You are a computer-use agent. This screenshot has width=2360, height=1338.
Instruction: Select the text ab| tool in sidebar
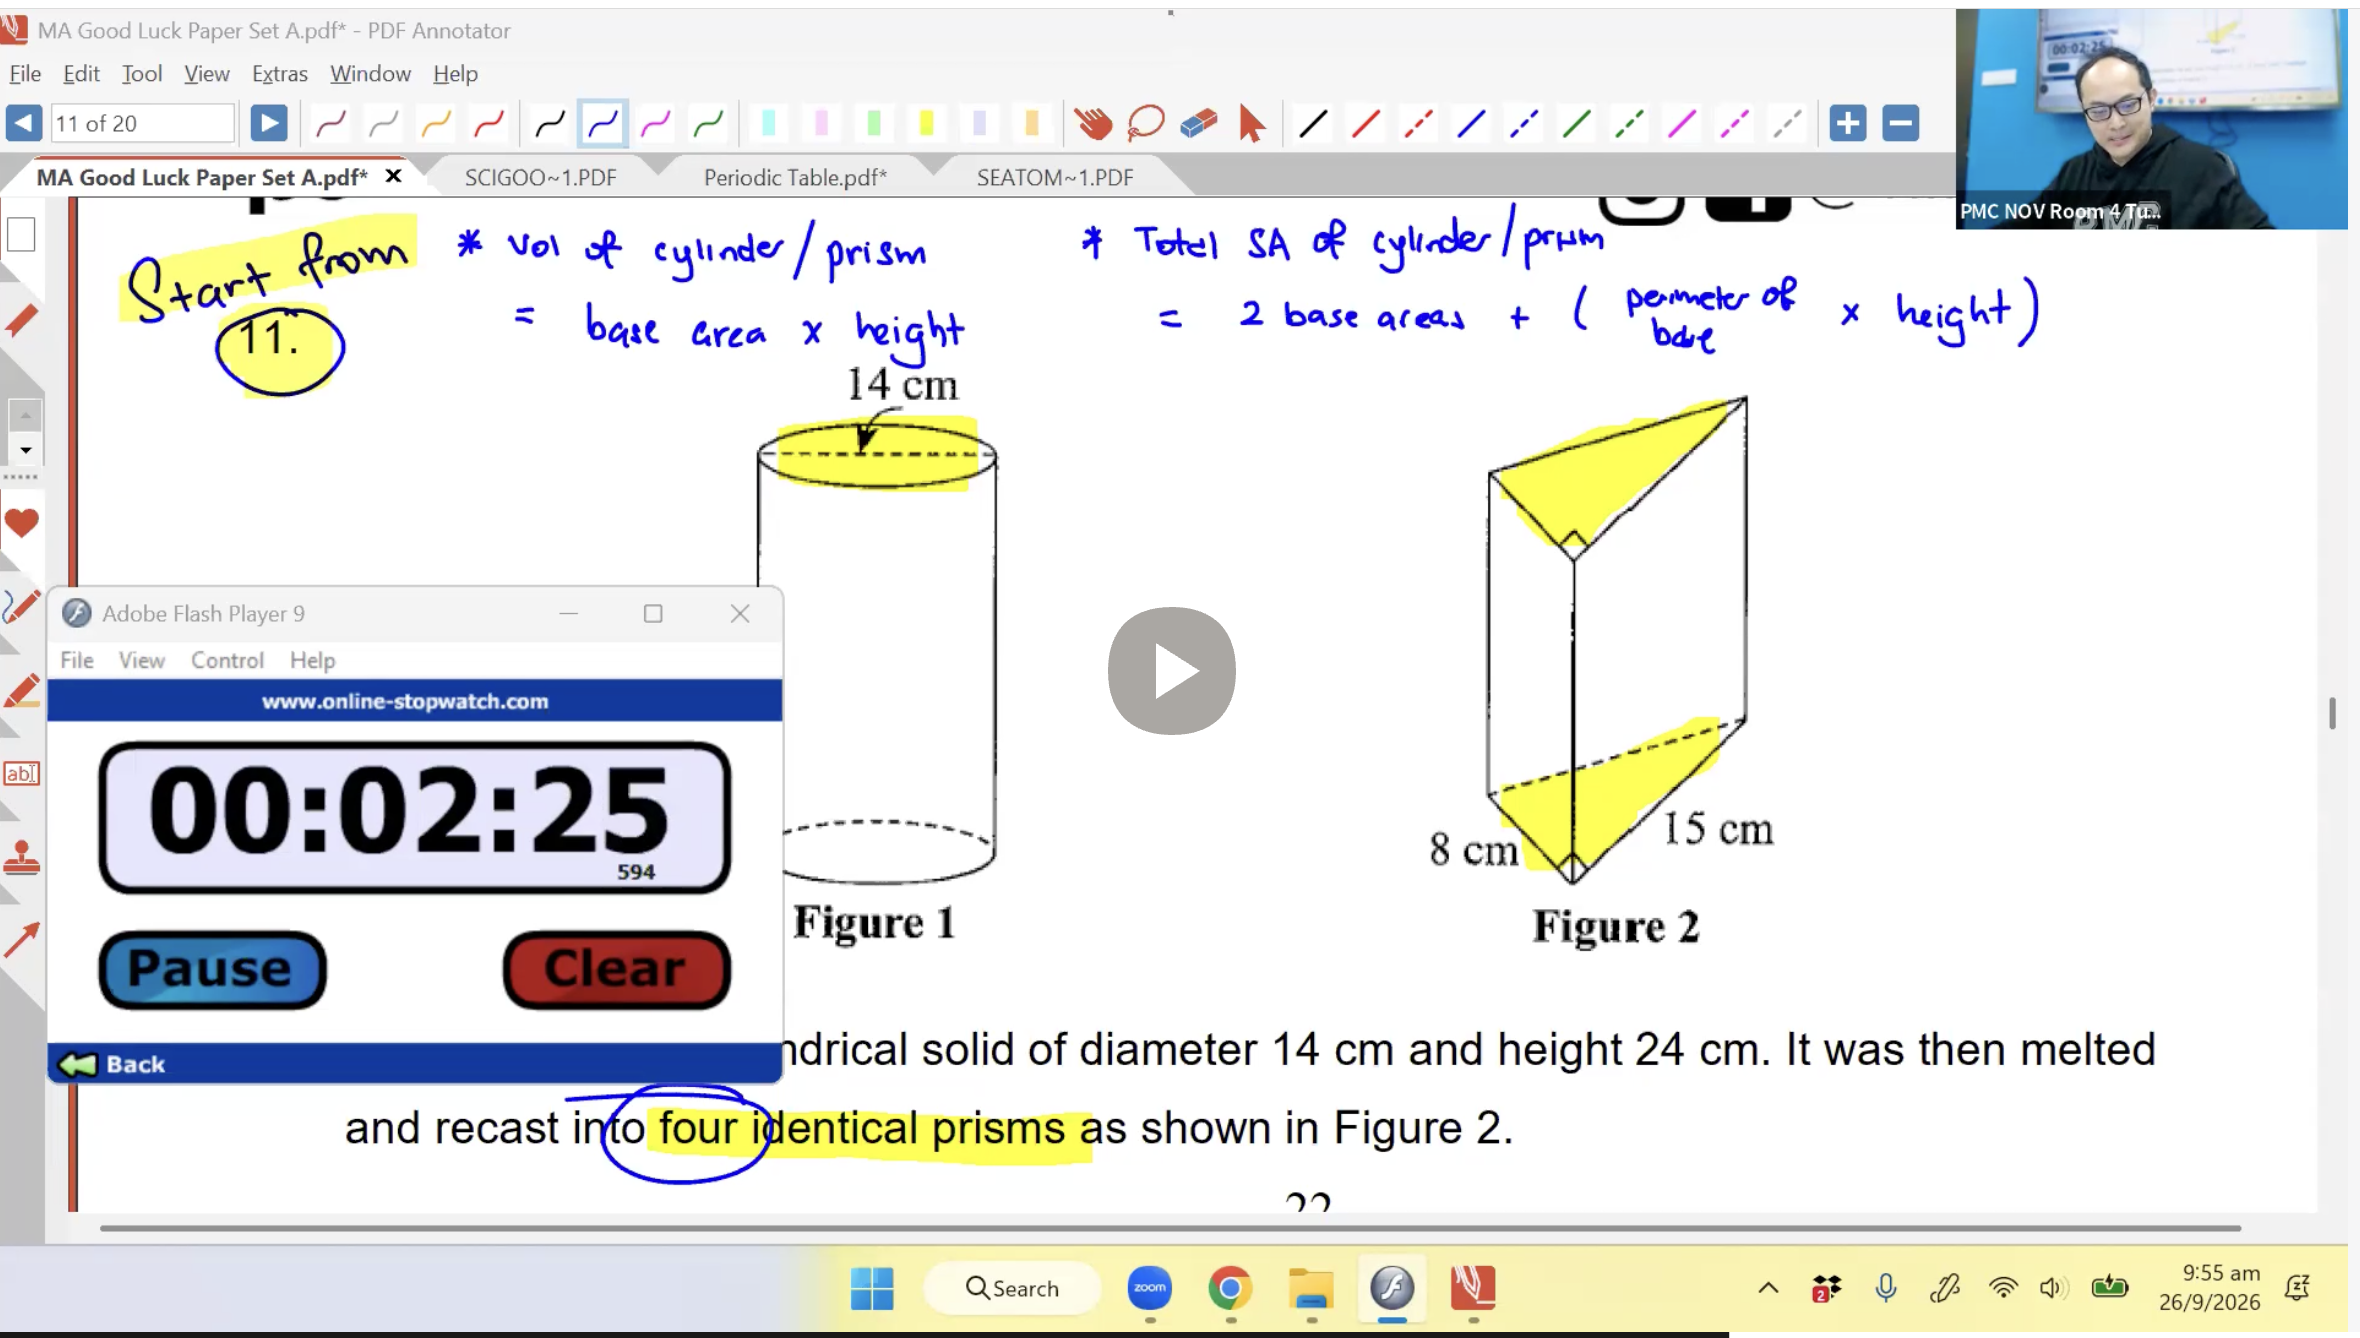click(x=21, y=773)
